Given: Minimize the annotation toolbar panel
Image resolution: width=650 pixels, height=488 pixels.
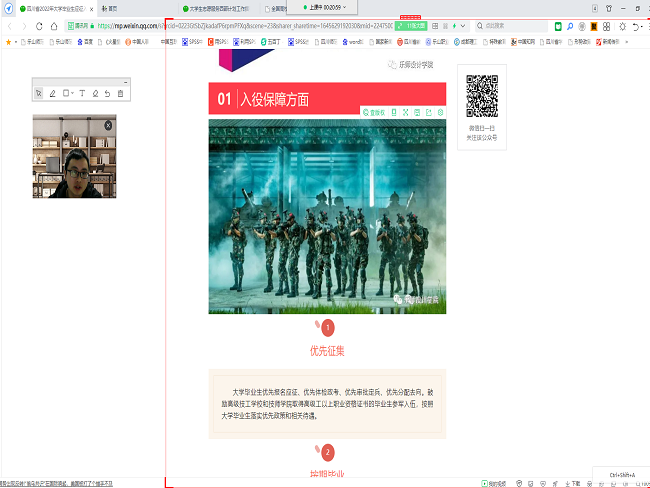Looking at the screenshot, I should pos(125,82).
